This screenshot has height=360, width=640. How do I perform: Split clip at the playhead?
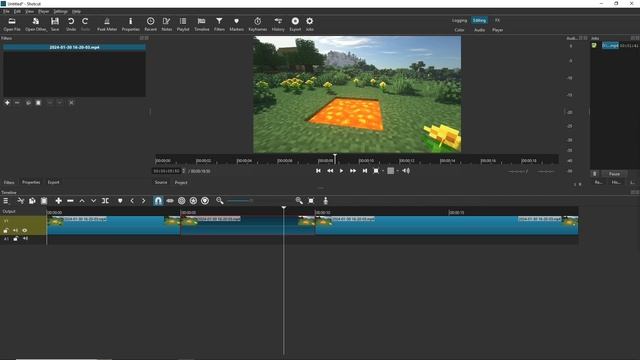pos(105,201)
